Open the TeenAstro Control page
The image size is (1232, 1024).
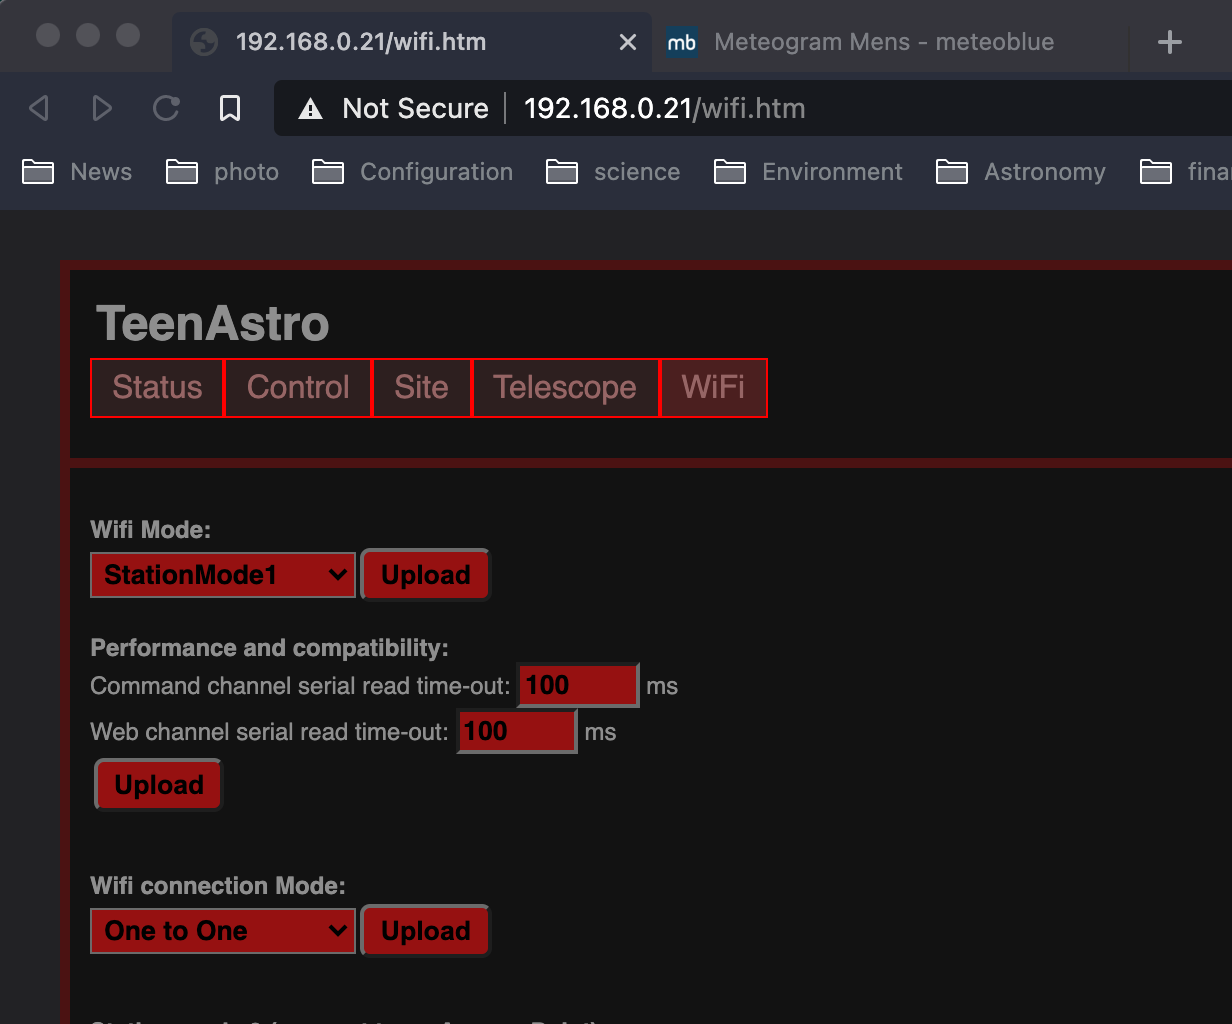click(298, 387)
